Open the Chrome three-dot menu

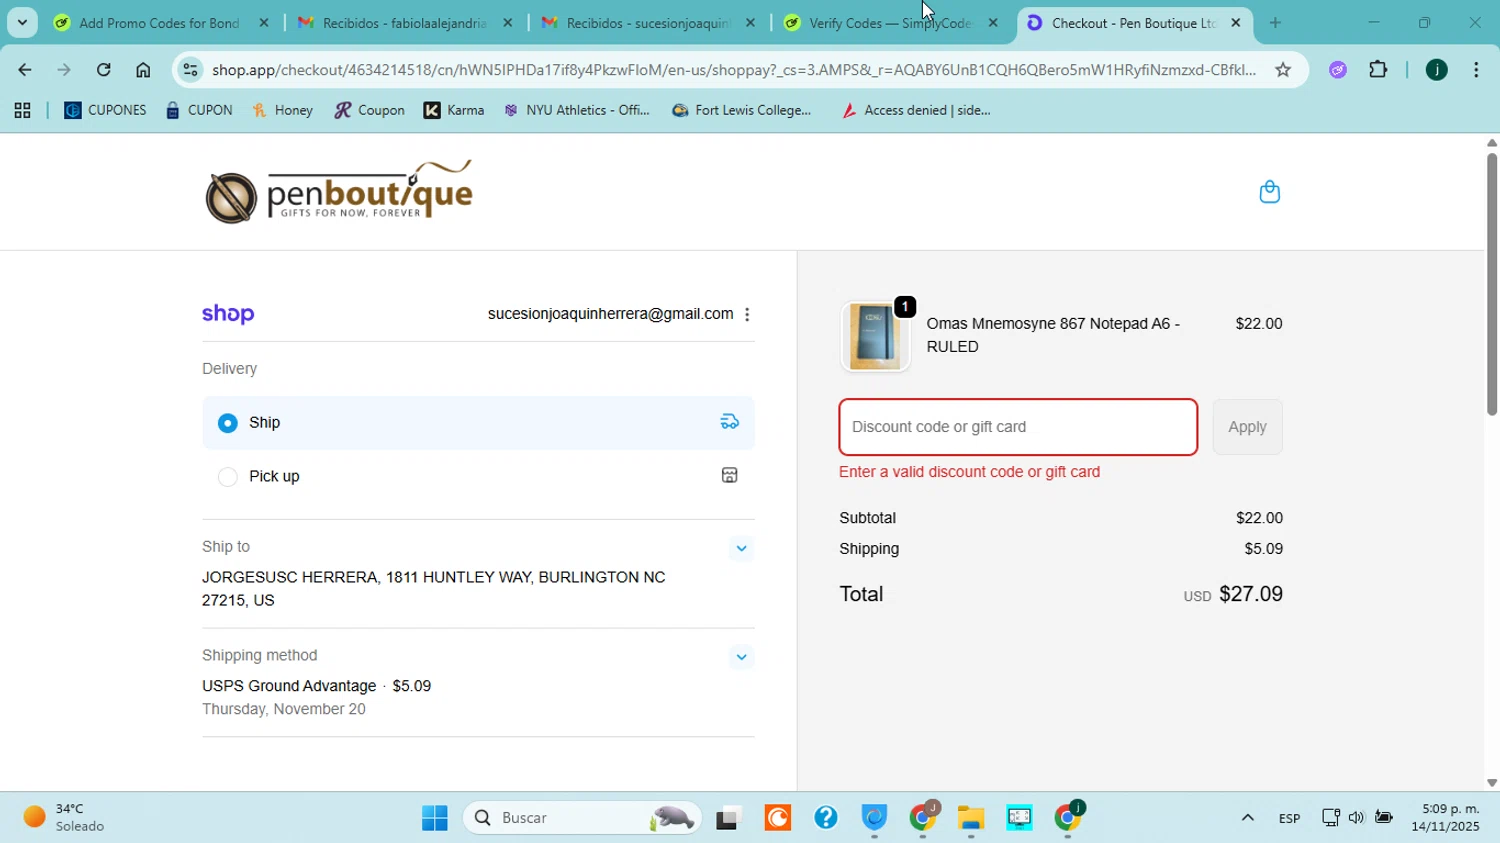[x=1476, y=70]
